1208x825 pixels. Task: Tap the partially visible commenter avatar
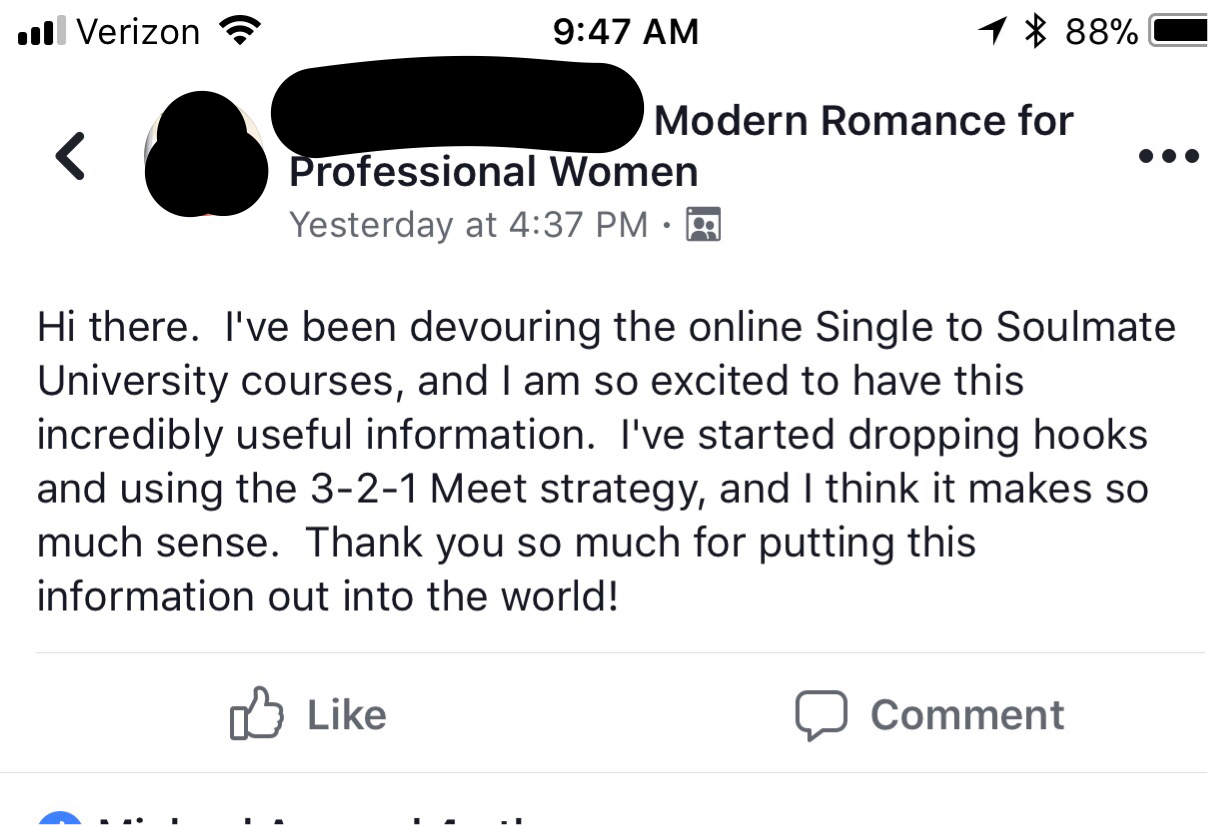(x=59, y=816)
